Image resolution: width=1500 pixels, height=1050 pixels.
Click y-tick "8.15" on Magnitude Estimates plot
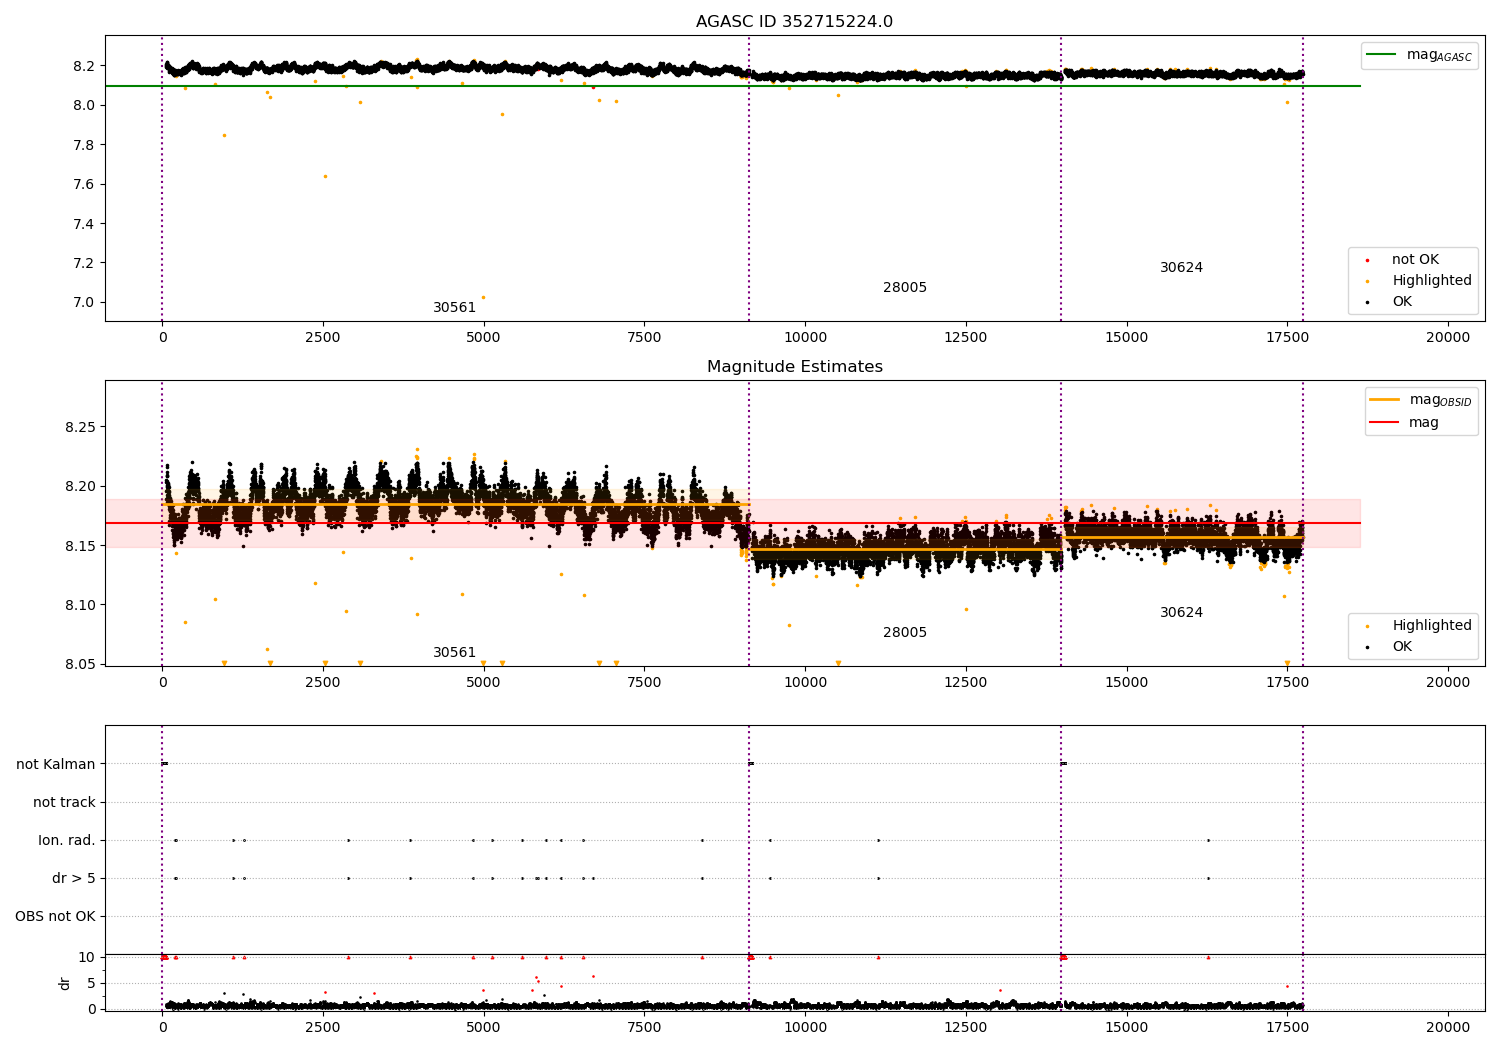[x=80, y=546]
